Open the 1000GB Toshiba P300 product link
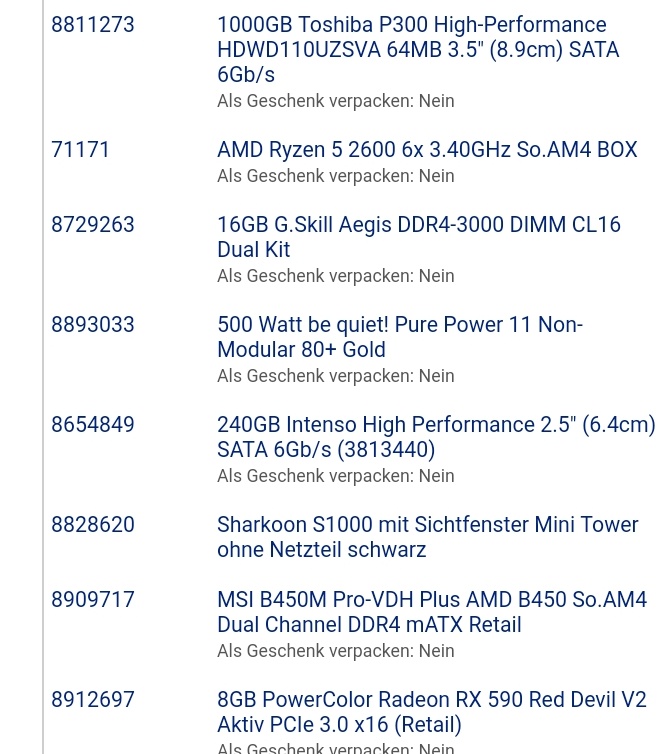This screenshot has width=669, height=754. click(418, 50)
